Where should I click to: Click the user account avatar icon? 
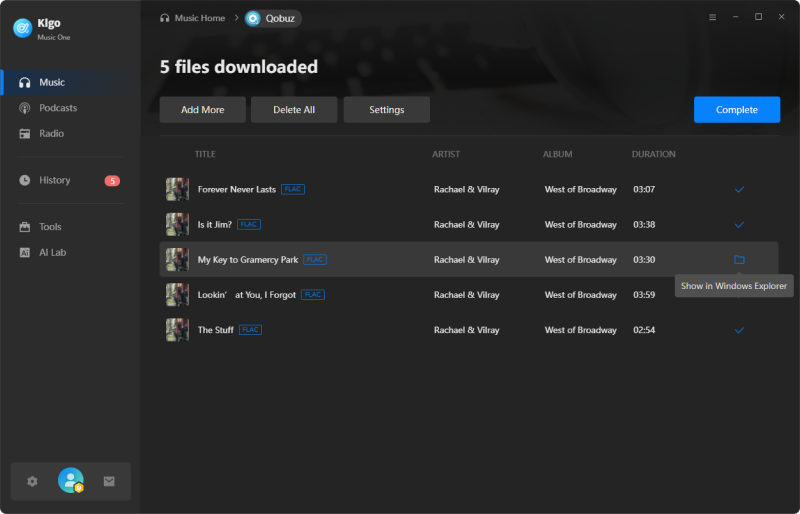click(x=71, y=480)
